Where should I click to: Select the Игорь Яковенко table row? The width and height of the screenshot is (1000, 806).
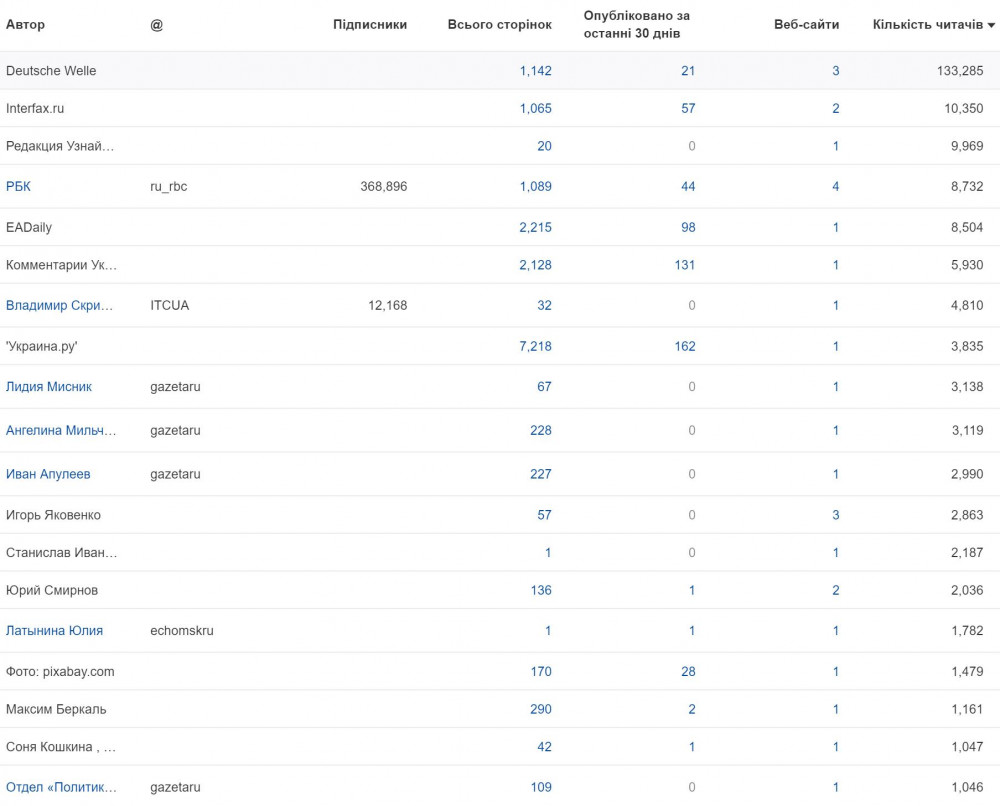pos(500,515)
